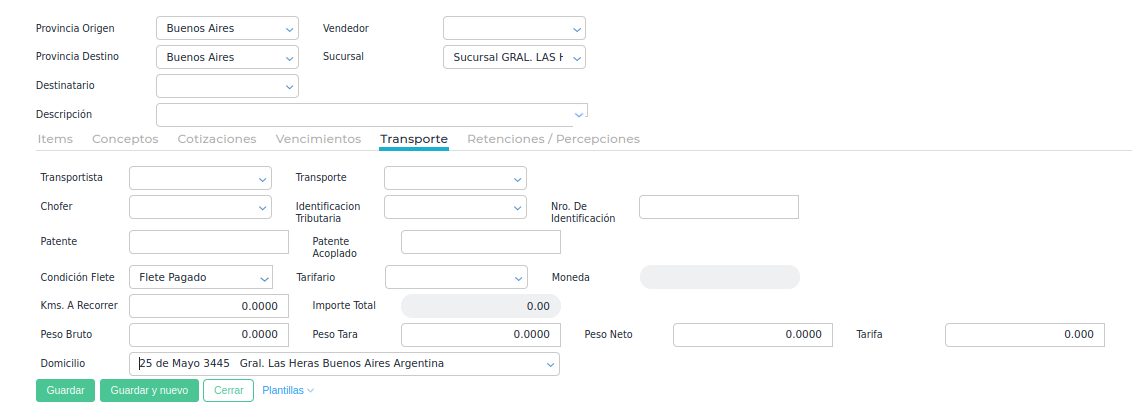Open the Tarifario dropdown
1132x411 pixels.
click(x=456, y=277)
